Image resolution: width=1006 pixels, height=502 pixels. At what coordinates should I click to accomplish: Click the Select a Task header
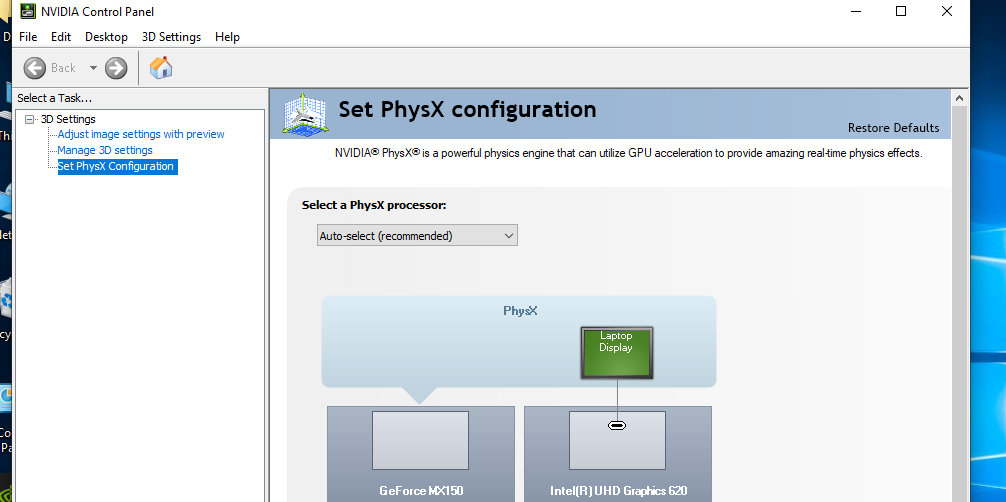click(55, 98)
